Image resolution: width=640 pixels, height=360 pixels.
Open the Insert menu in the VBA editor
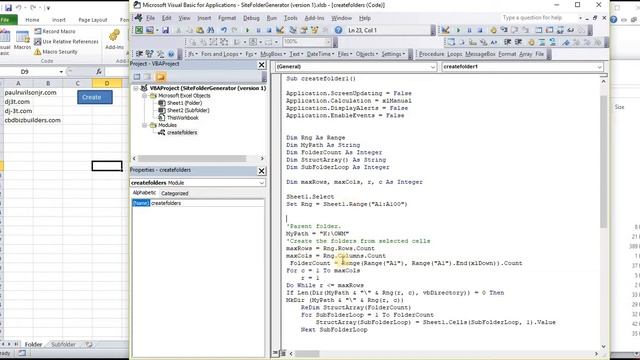coord(204,18)
